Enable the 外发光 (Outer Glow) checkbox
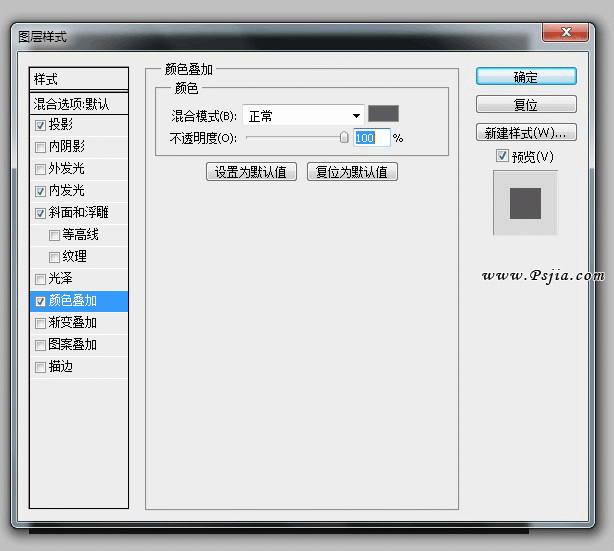Screen dimensions: 614x551 [40, 169]
